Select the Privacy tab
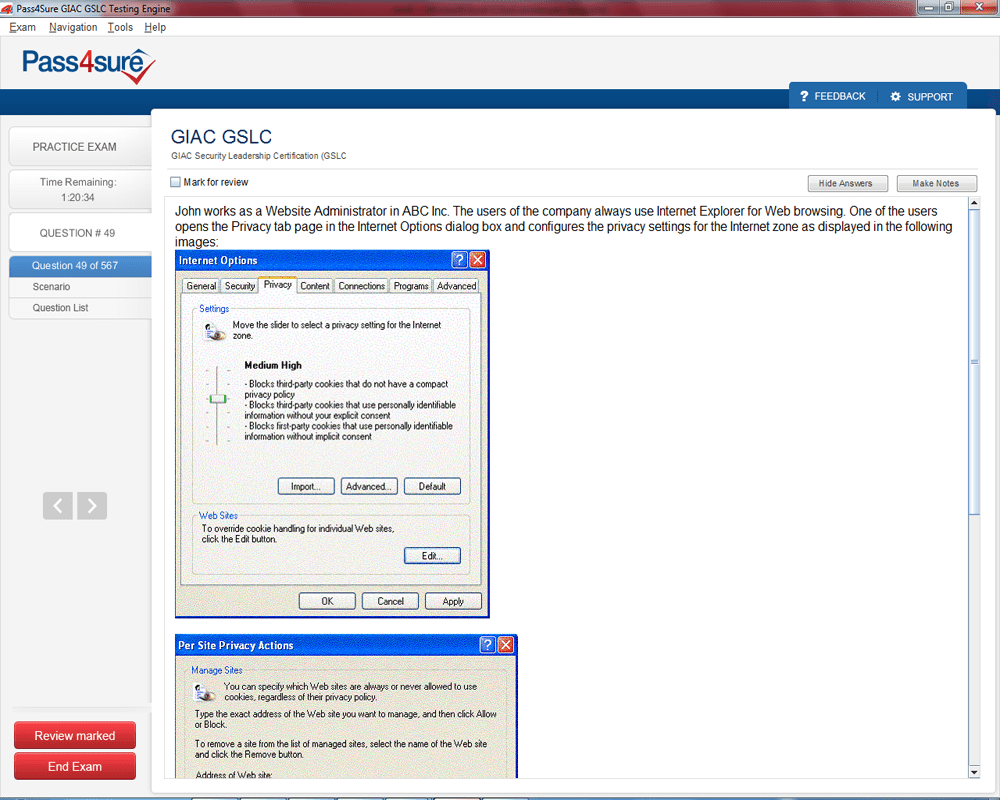Viewport: 1000px width, 800px height. (277, 285)
